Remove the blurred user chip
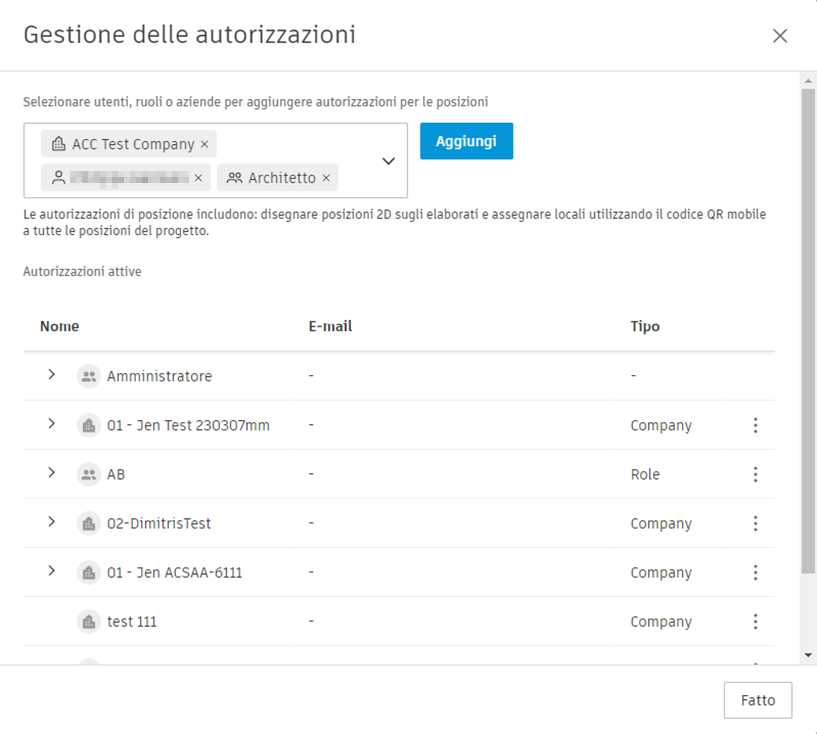 click(x=198, y=178)
